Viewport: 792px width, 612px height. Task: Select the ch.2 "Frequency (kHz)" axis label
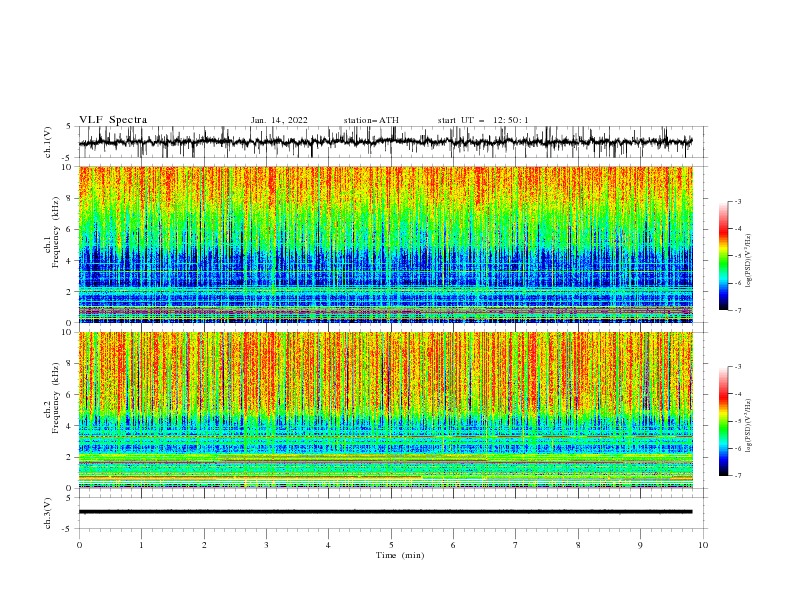pyautogui.click(x=56, y=397)
